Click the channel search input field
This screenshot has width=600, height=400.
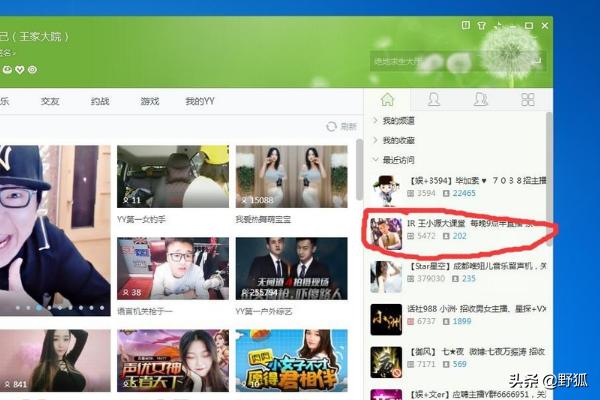tap(450, 60)
